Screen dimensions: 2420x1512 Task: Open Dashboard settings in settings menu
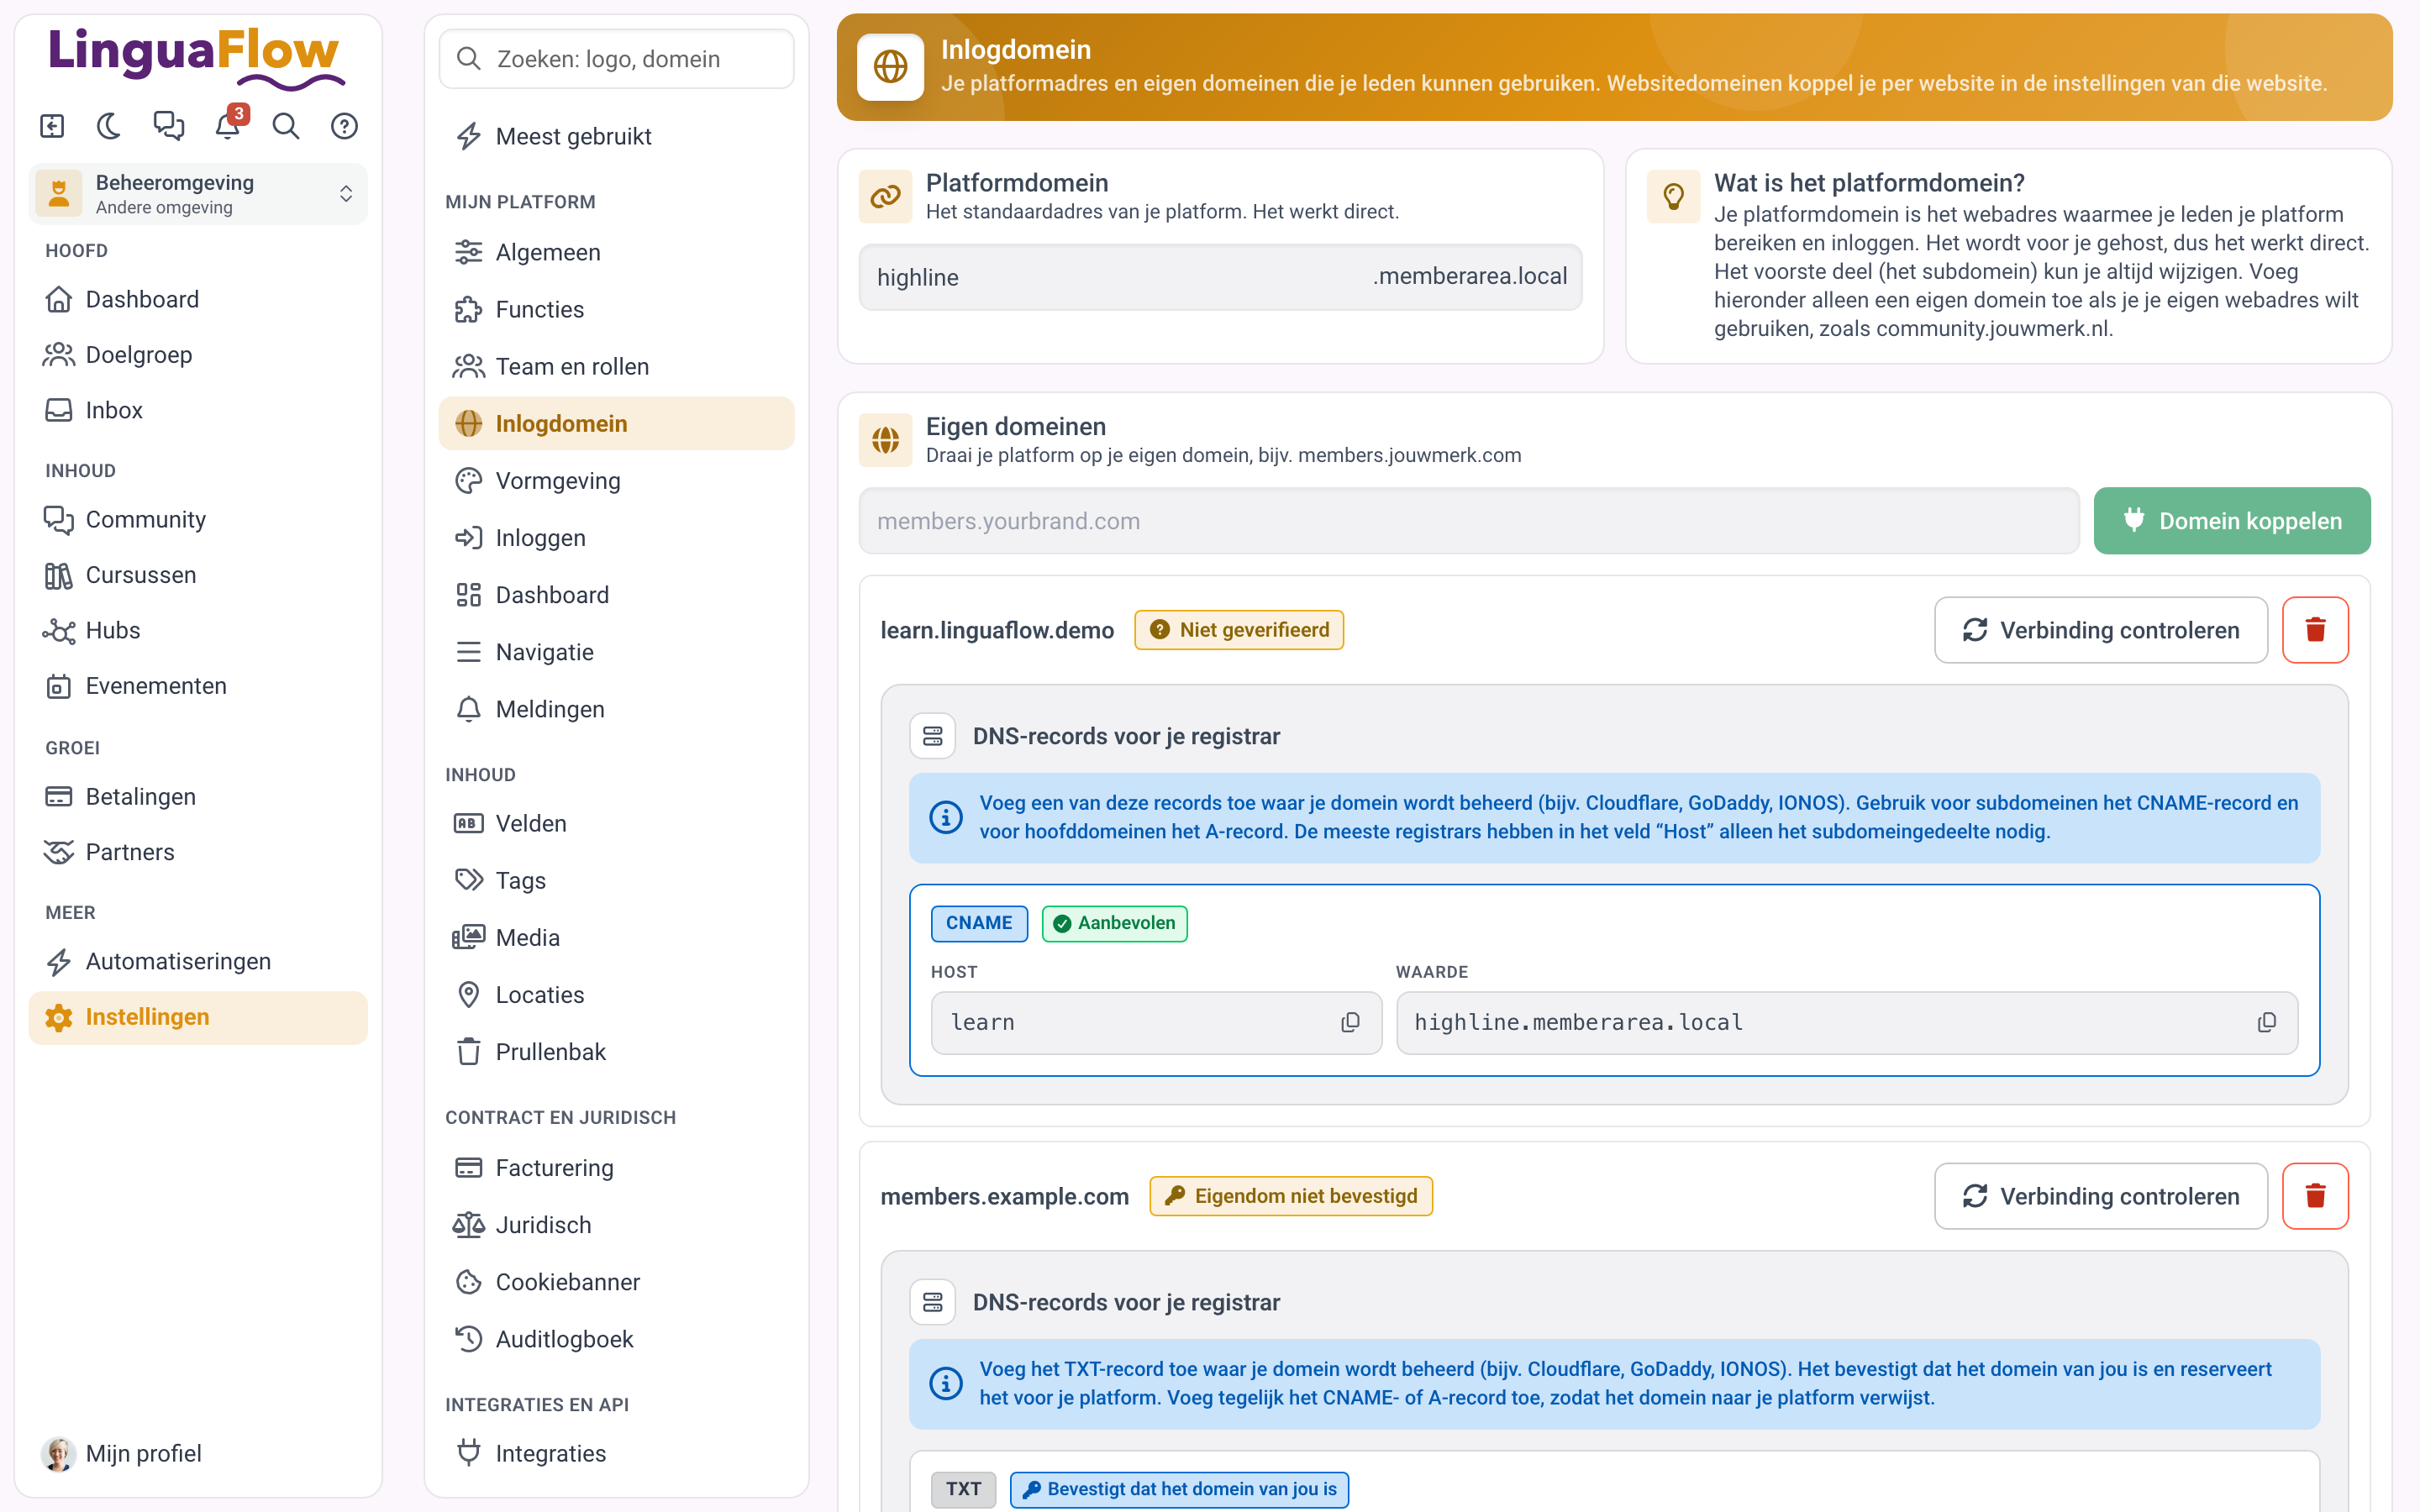pyautogui.click(x=616, y=595)
